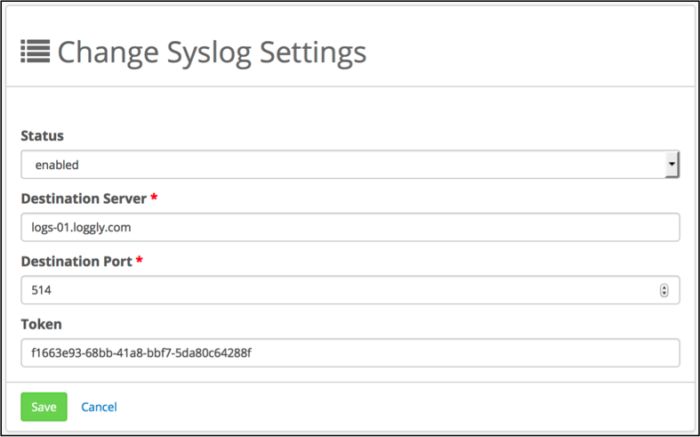The width and height of the screenshot is (700, 437).
Task: Click the list icon beside the heading
Action: tap(36, 52)
